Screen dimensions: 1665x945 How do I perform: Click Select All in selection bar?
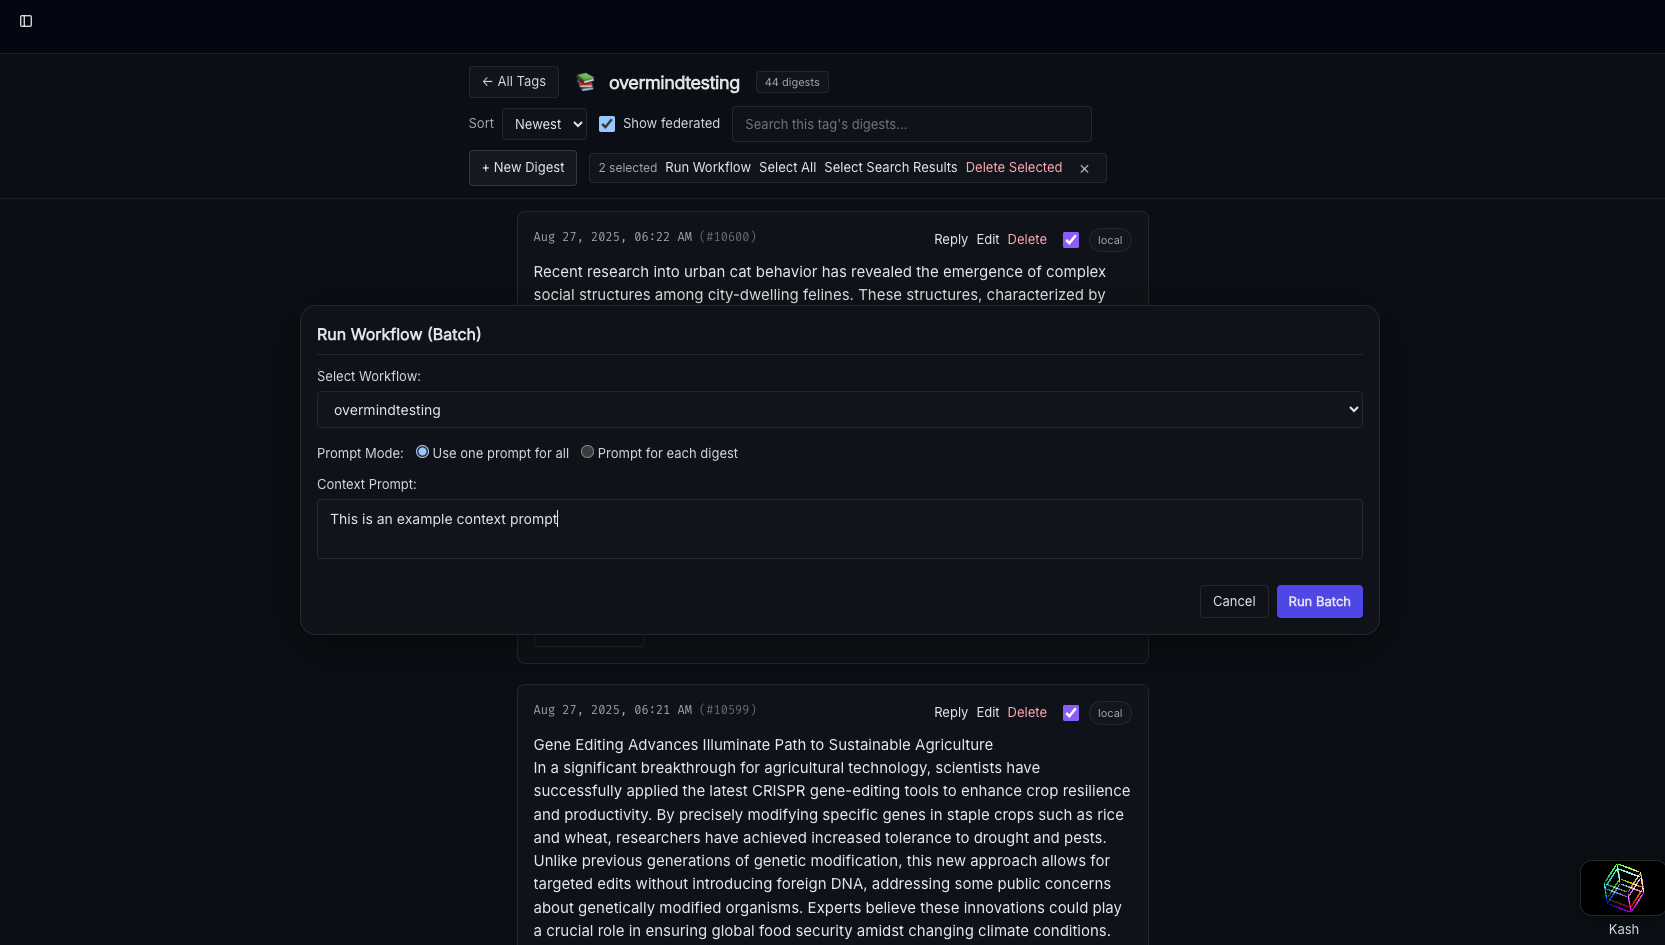click(787, 168)
